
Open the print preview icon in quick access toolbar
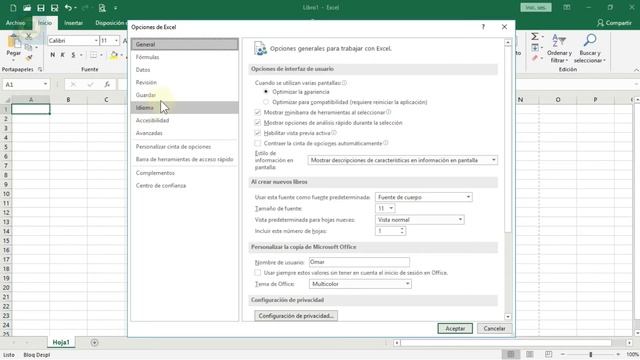[x=102, y=8]
